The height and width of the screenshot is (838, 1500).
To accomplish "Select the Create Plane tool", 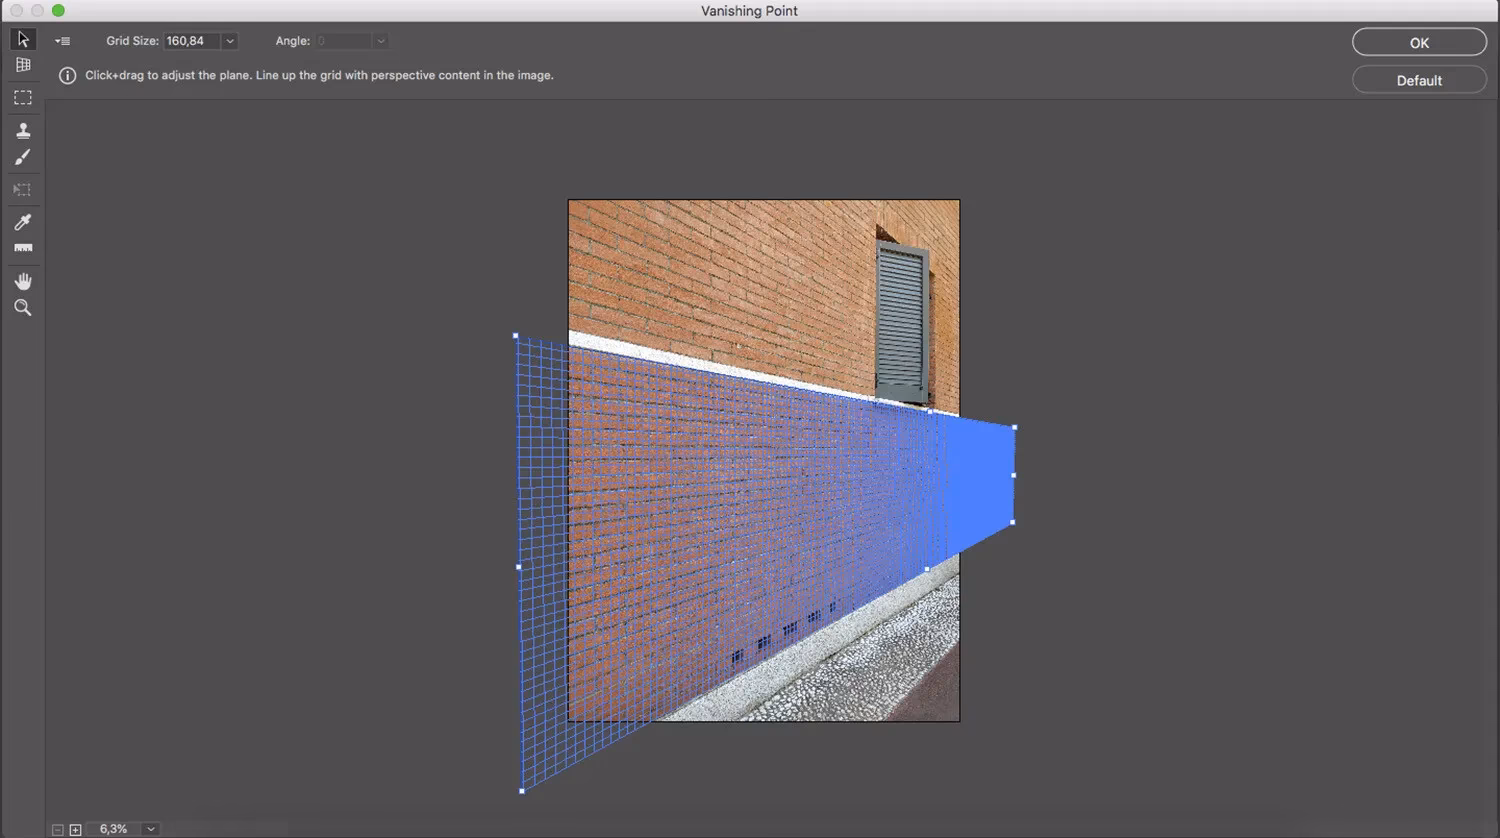I will (x=23, y=65).
